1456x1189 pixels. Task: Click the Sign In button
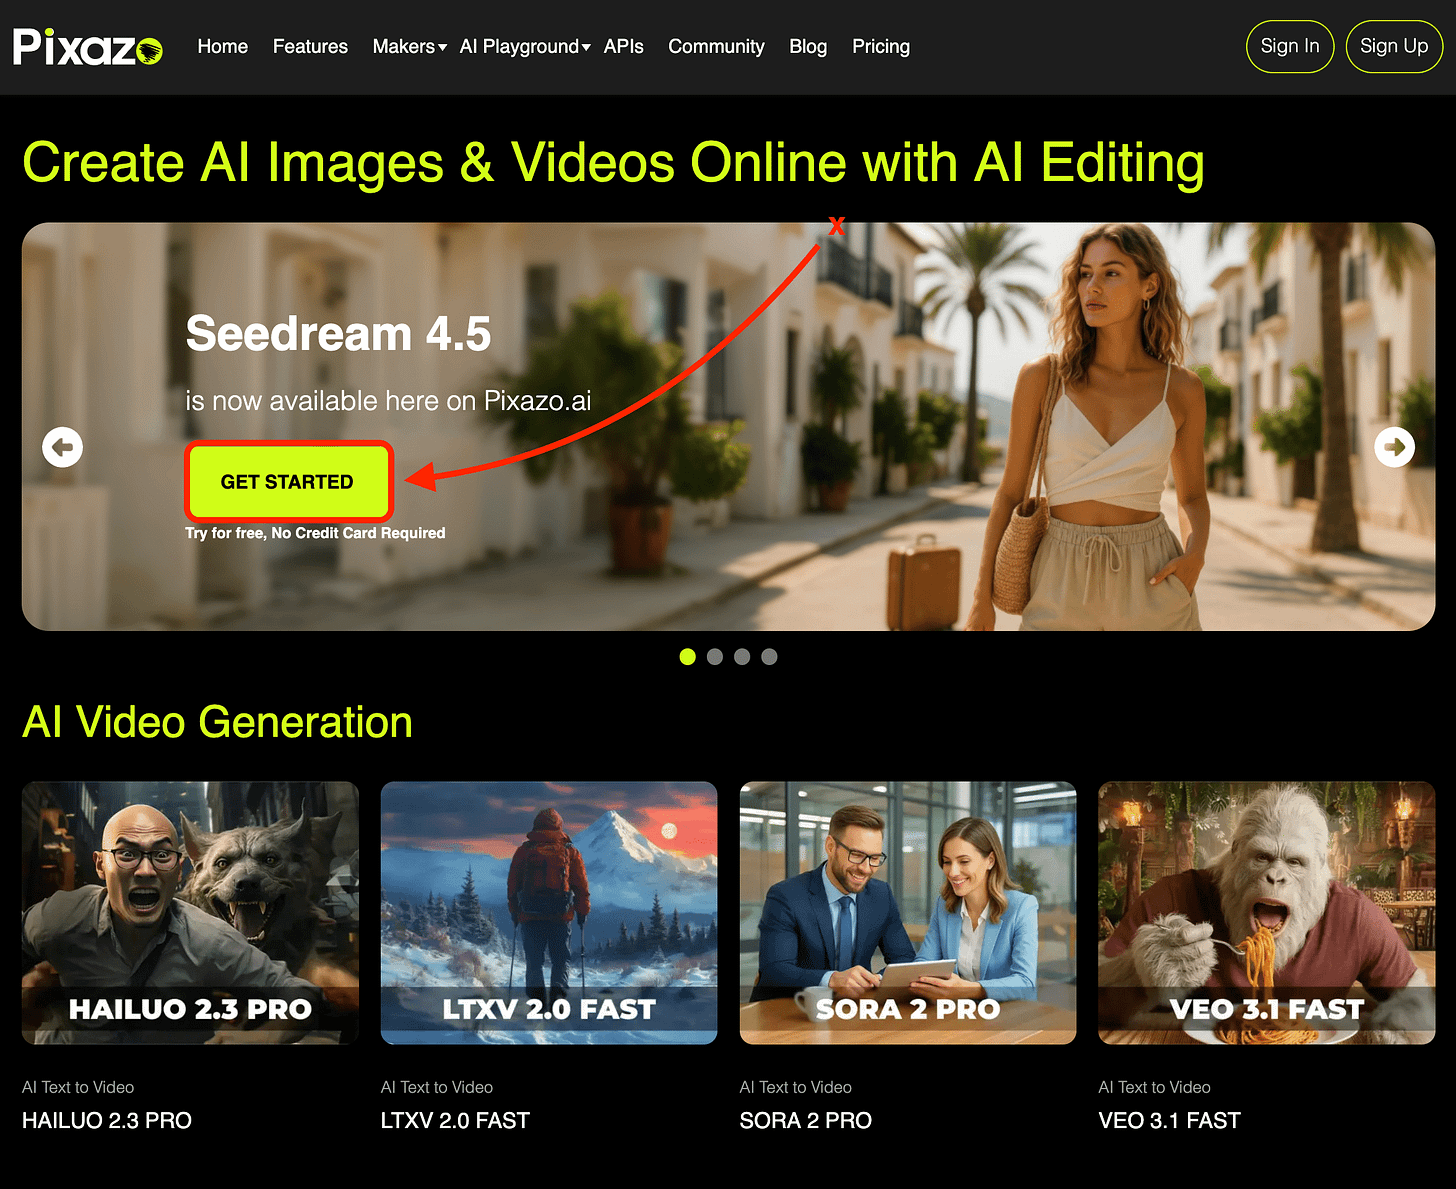(x=1290, y=46)
